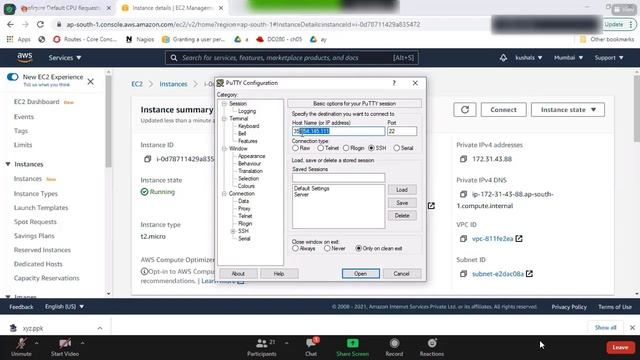The width and height of the screenshot is (640, 360).
Task: Open EC2 Dashboard in sidebar
Action: (x=36, y=102)
